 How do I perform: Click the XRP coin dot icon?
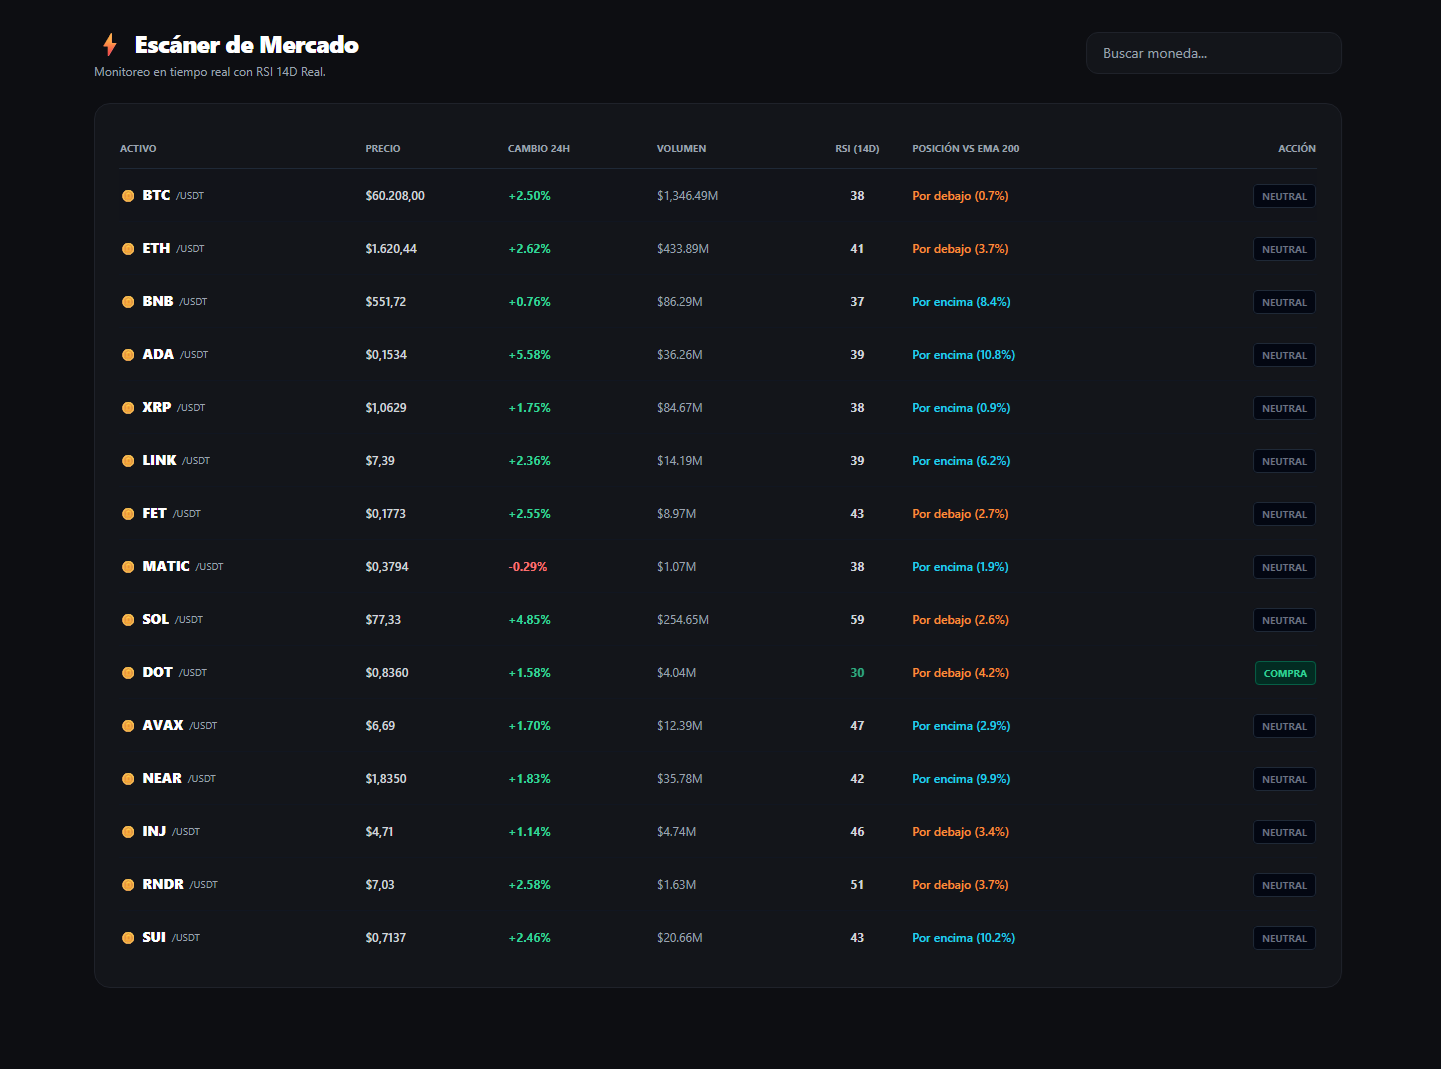[x=128, y=408]
